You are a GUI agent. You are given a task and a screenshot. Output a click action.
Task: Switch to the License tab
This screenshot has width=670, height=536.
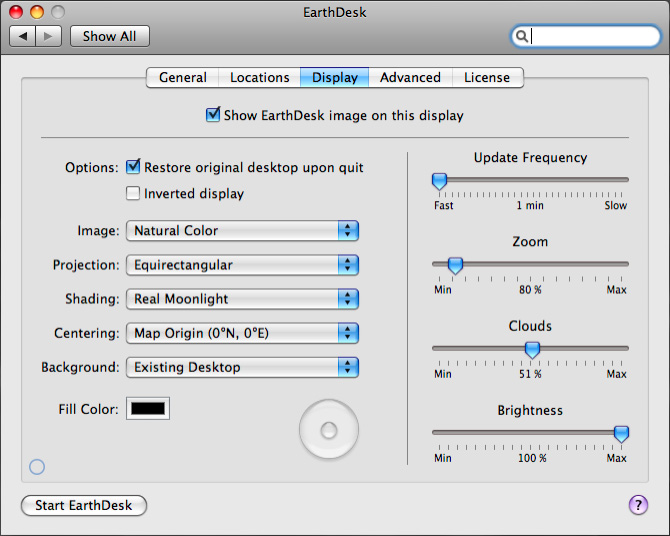(487, 77)
